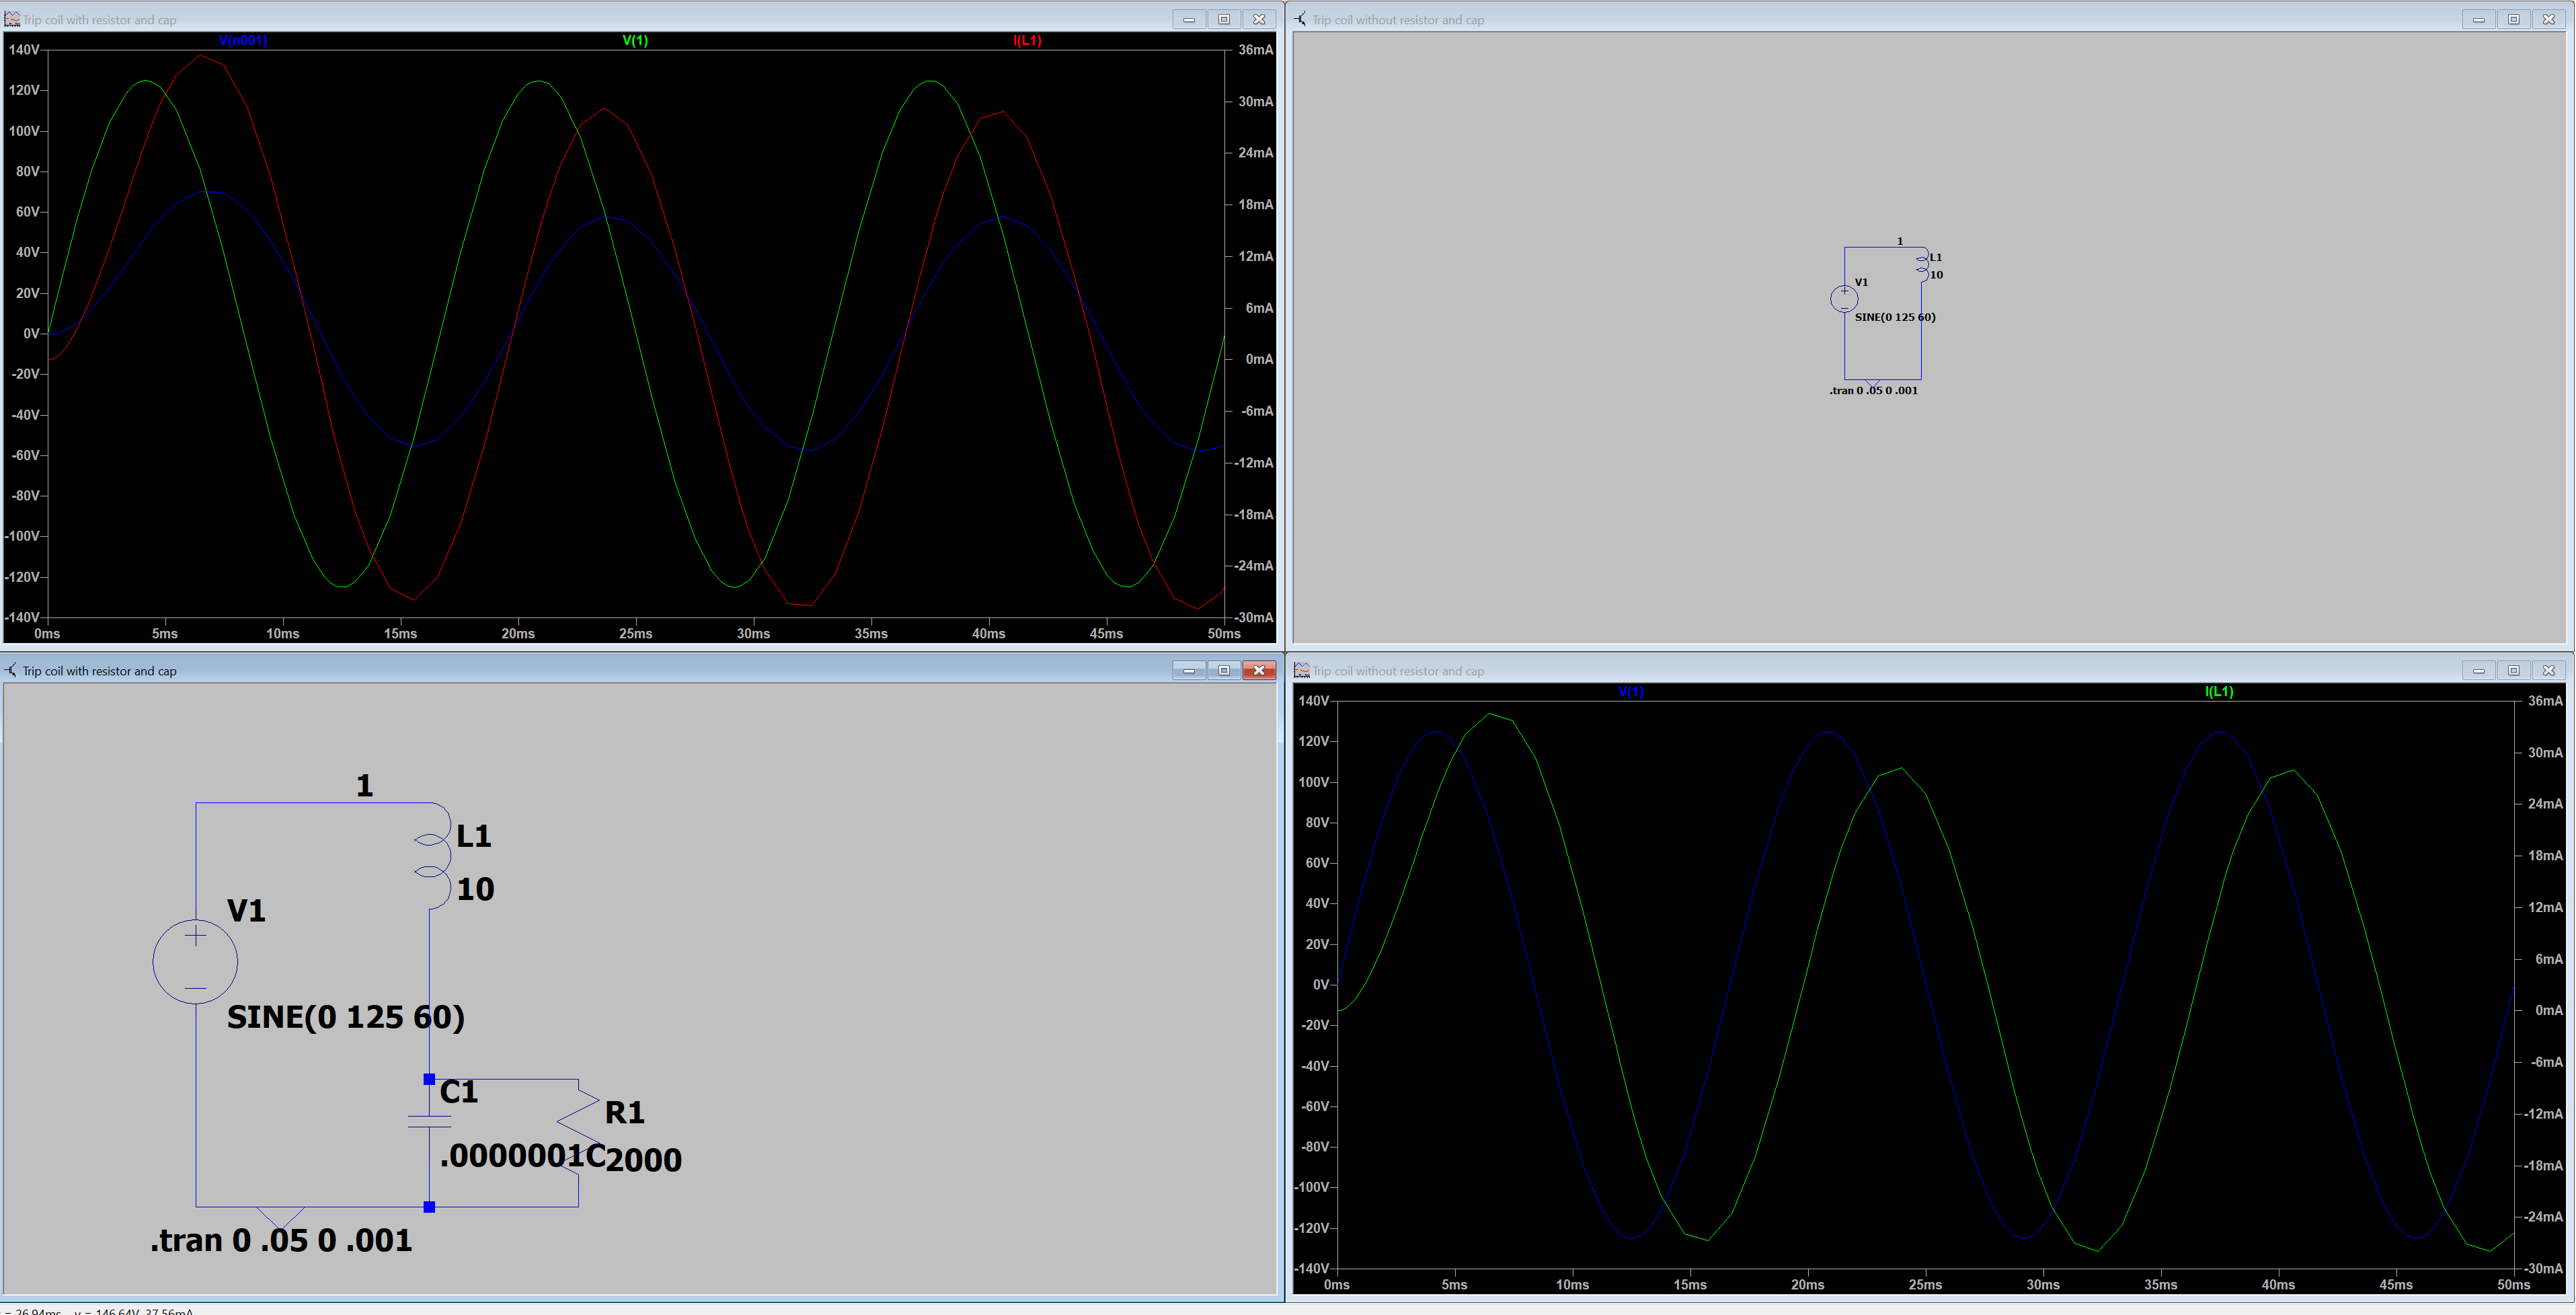
Task: Click the red I(L1) trace label
Action: 1027,41
